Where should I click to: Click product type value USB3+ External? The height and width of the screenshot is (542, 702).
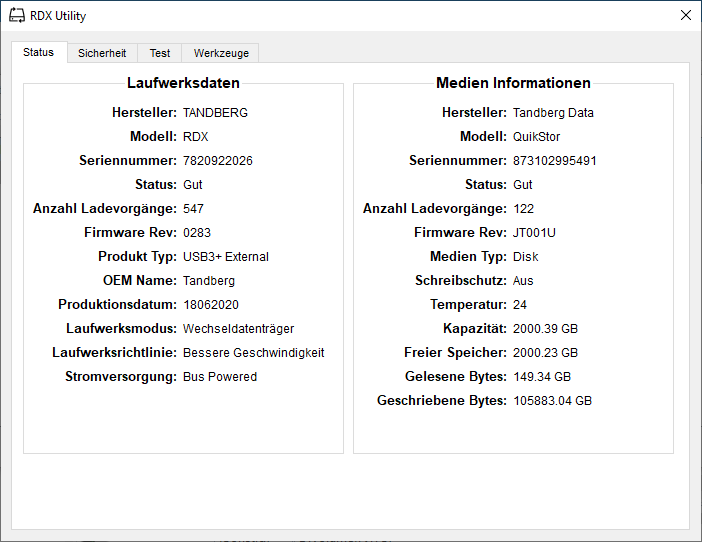pos(226,257)
